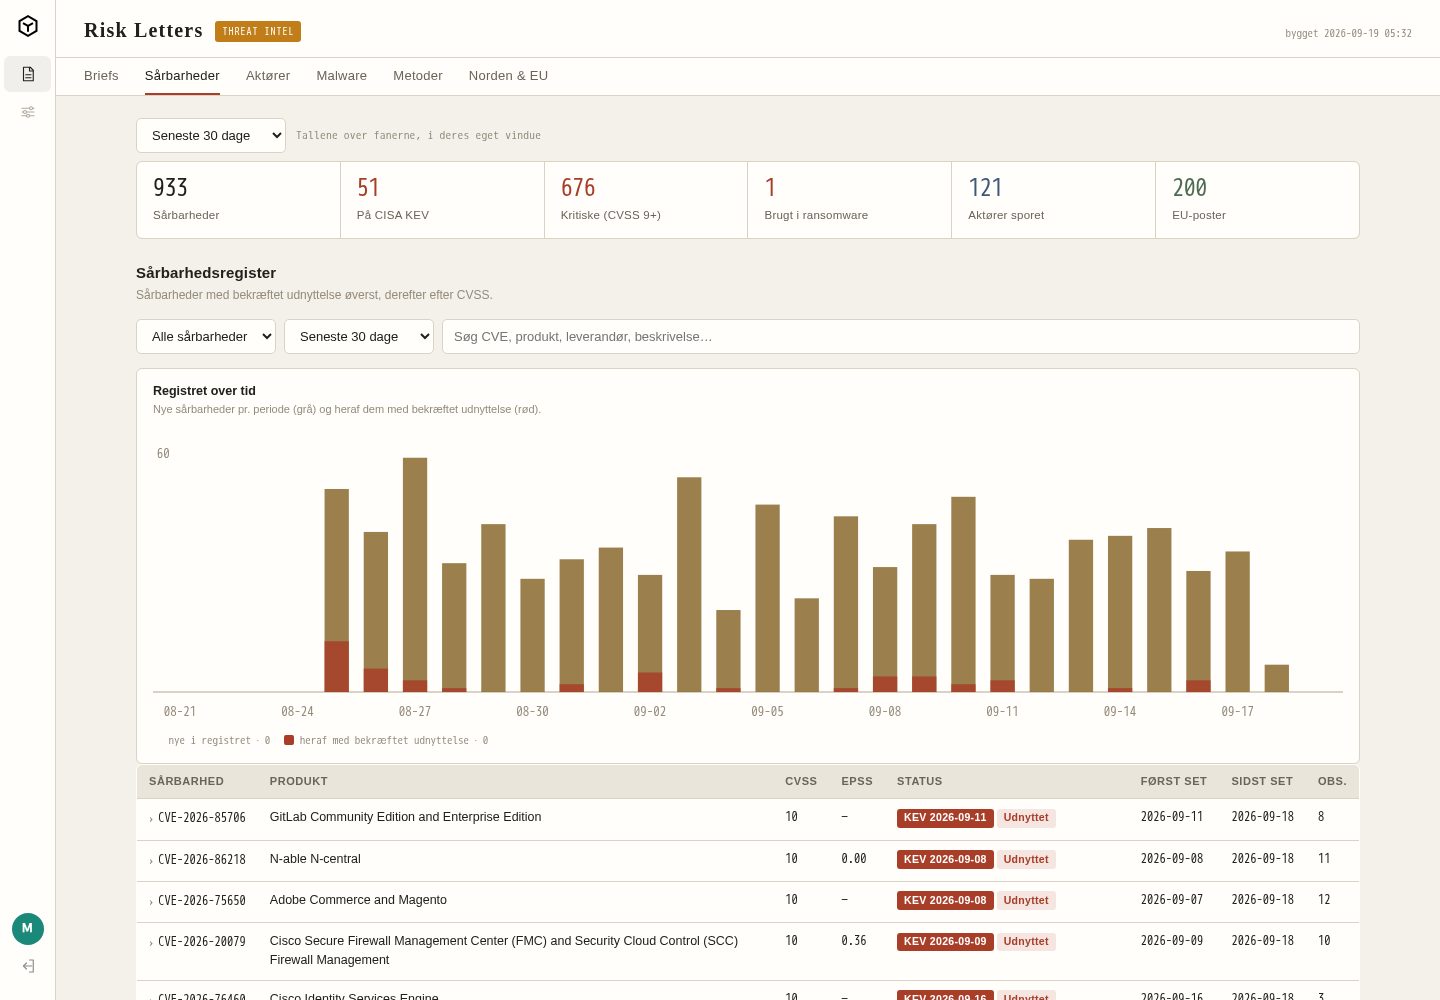Viewport: 1440px width, 1000px height.
Task: Switch to the Norden & EU tab
Action: pyautogui.click(x=508, y=76)
